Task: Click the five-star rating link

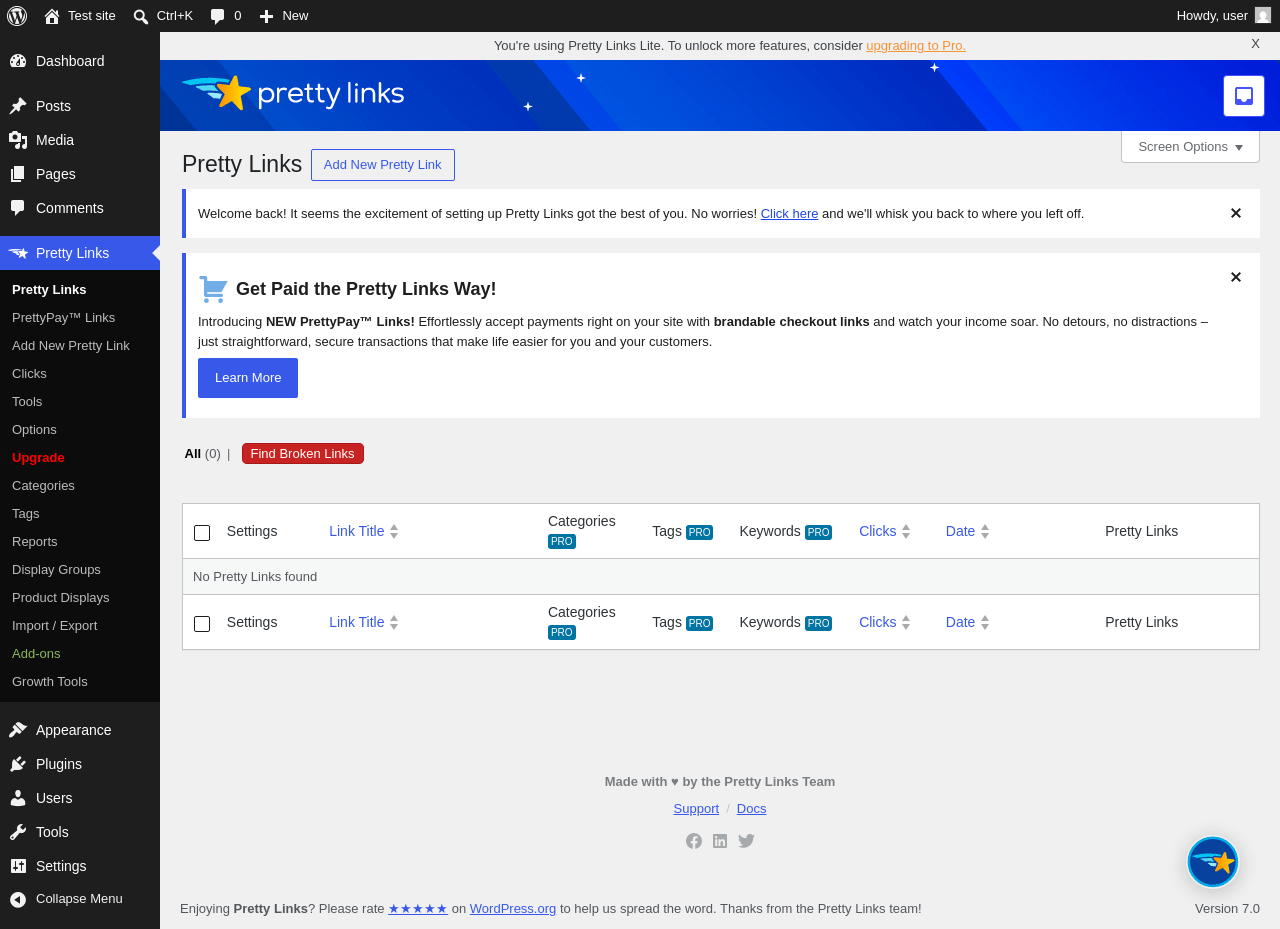Action: pos(418,908)
